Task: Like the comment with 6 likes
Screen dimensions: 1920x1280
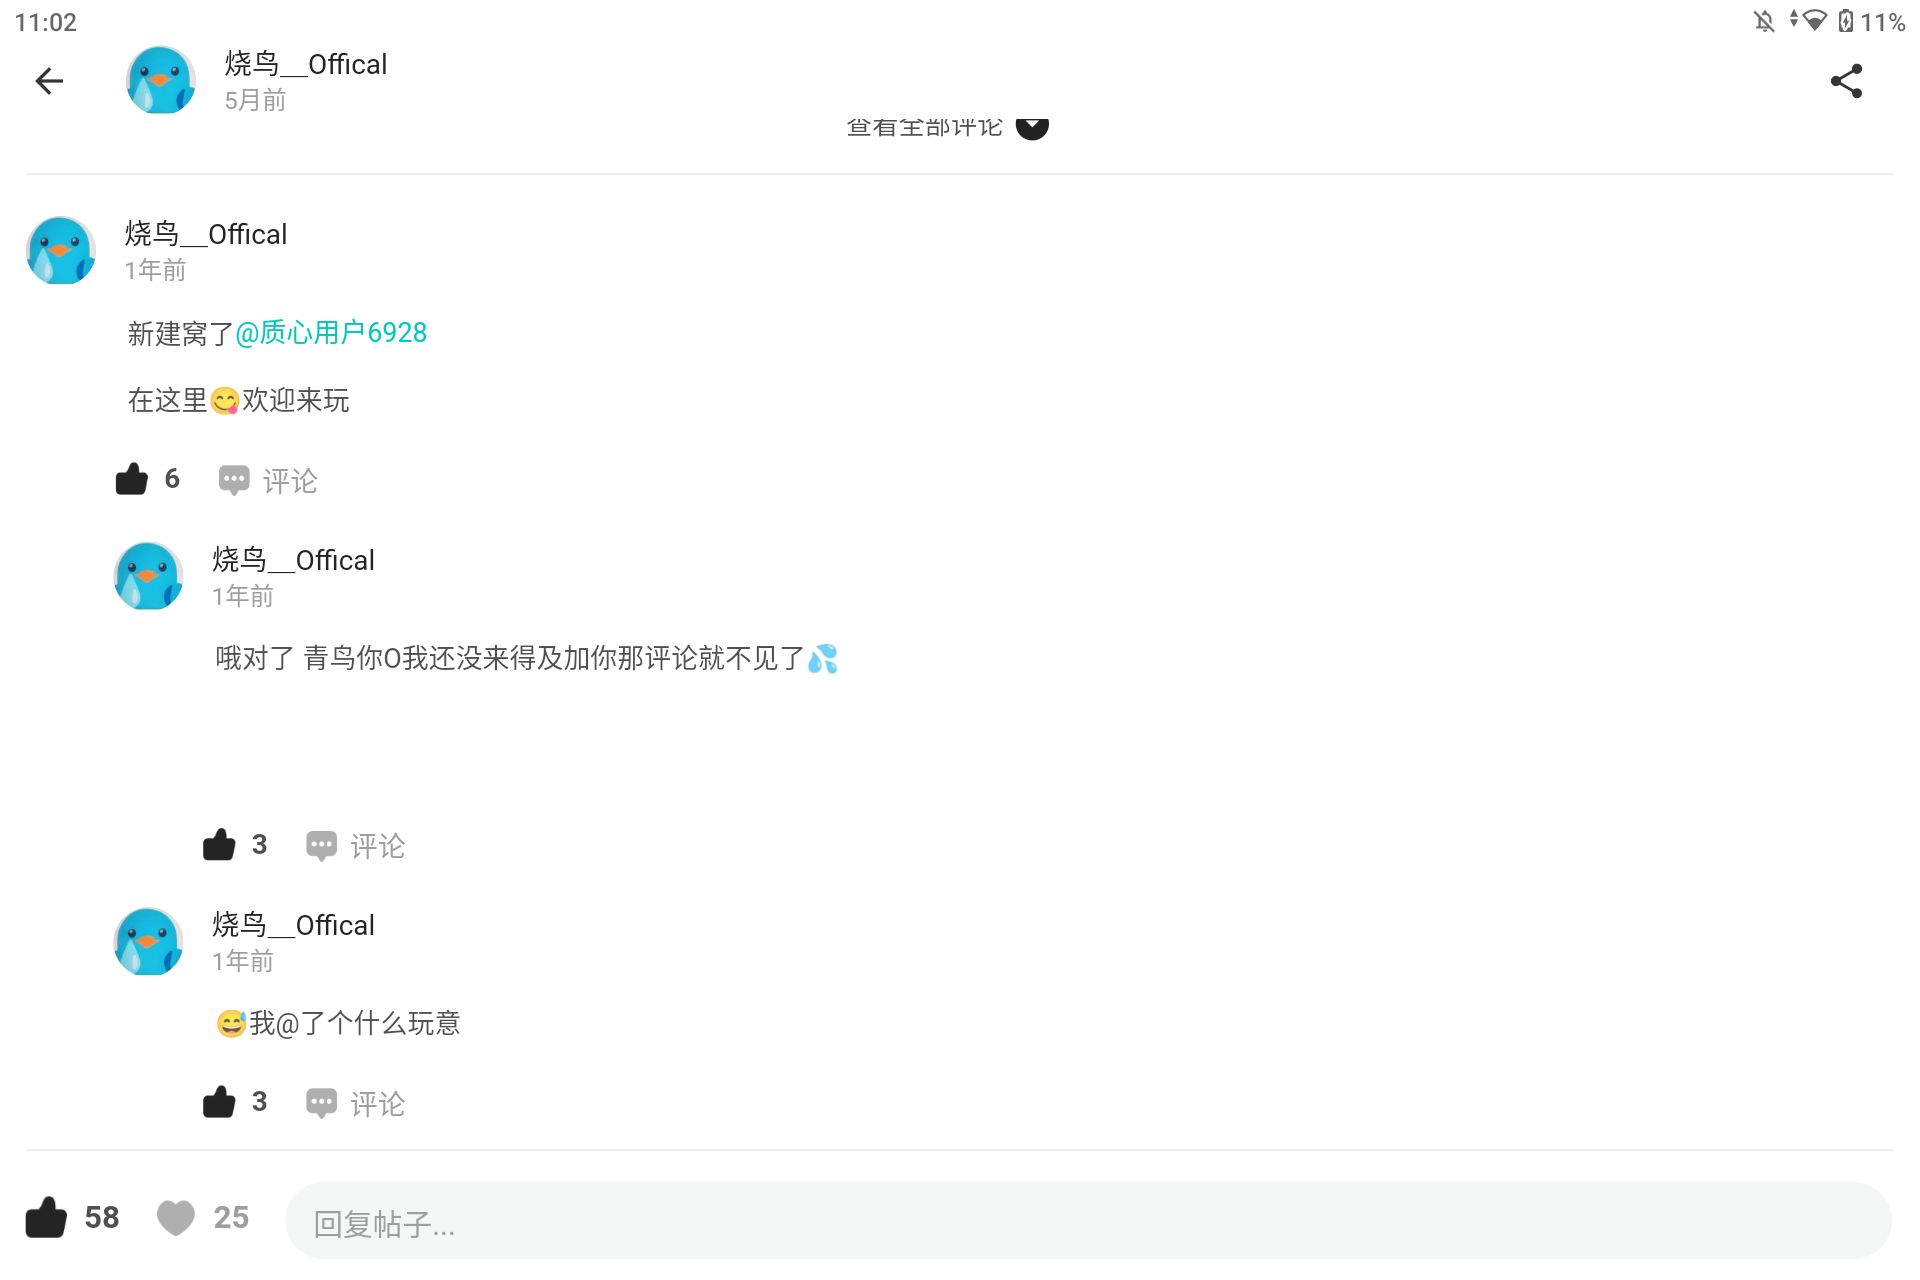Action: click(x=132, y=480)
